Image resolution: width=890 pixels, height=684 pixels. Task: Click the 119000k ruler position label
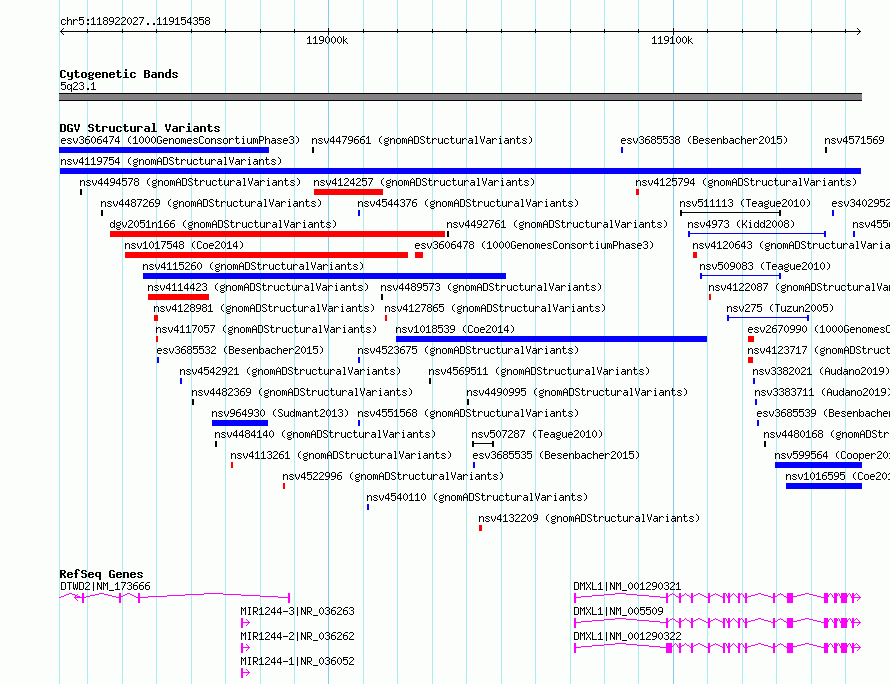(327, 40)
